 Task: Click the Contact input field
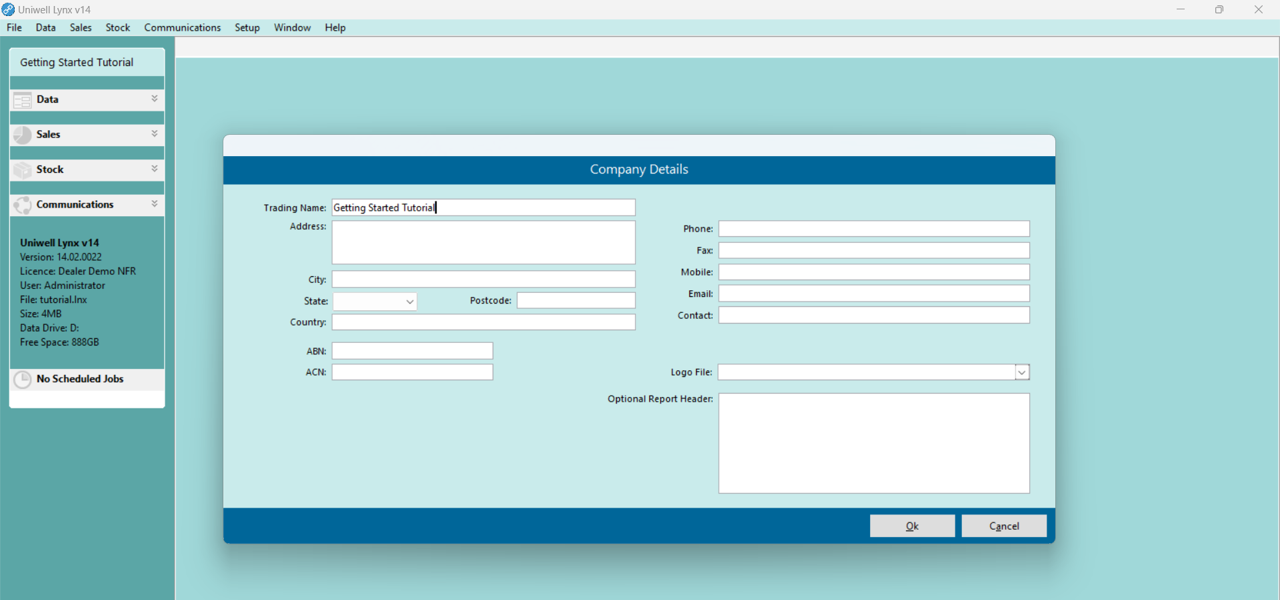pos(874,315)
